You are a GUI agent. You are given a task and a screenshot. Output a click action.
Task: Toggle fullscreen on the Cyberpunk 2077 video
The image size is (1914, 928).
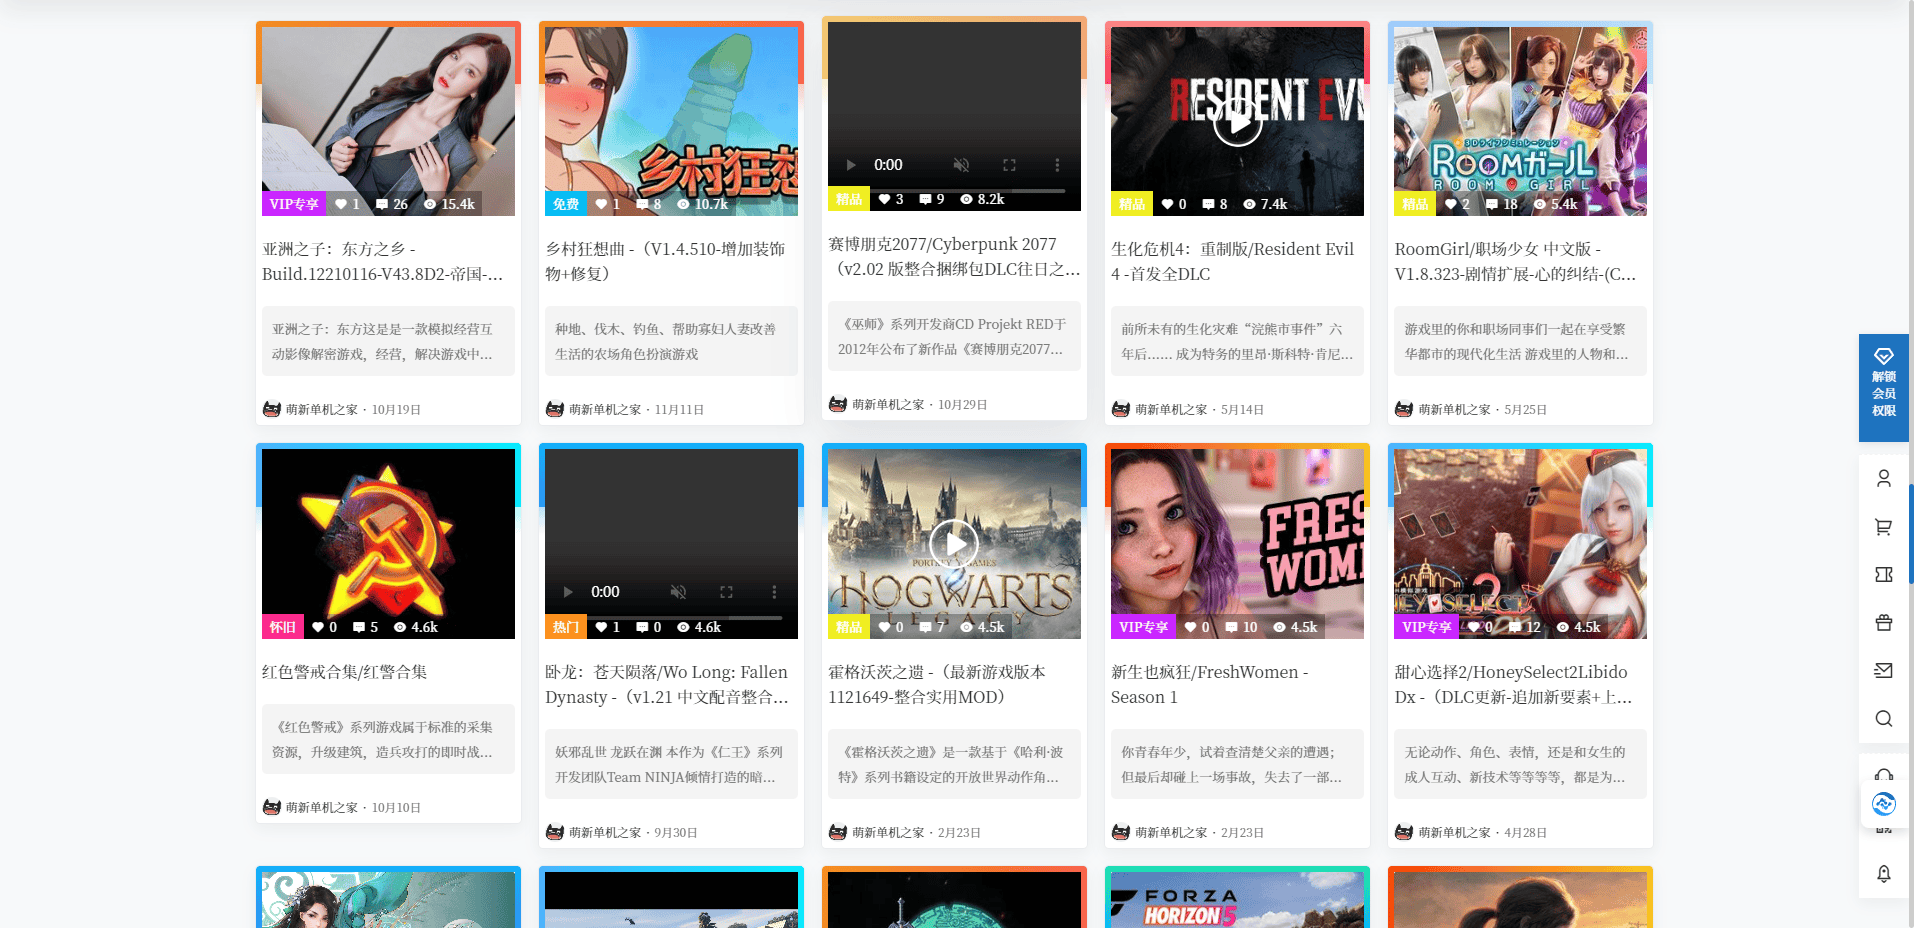click(1009, 165)
